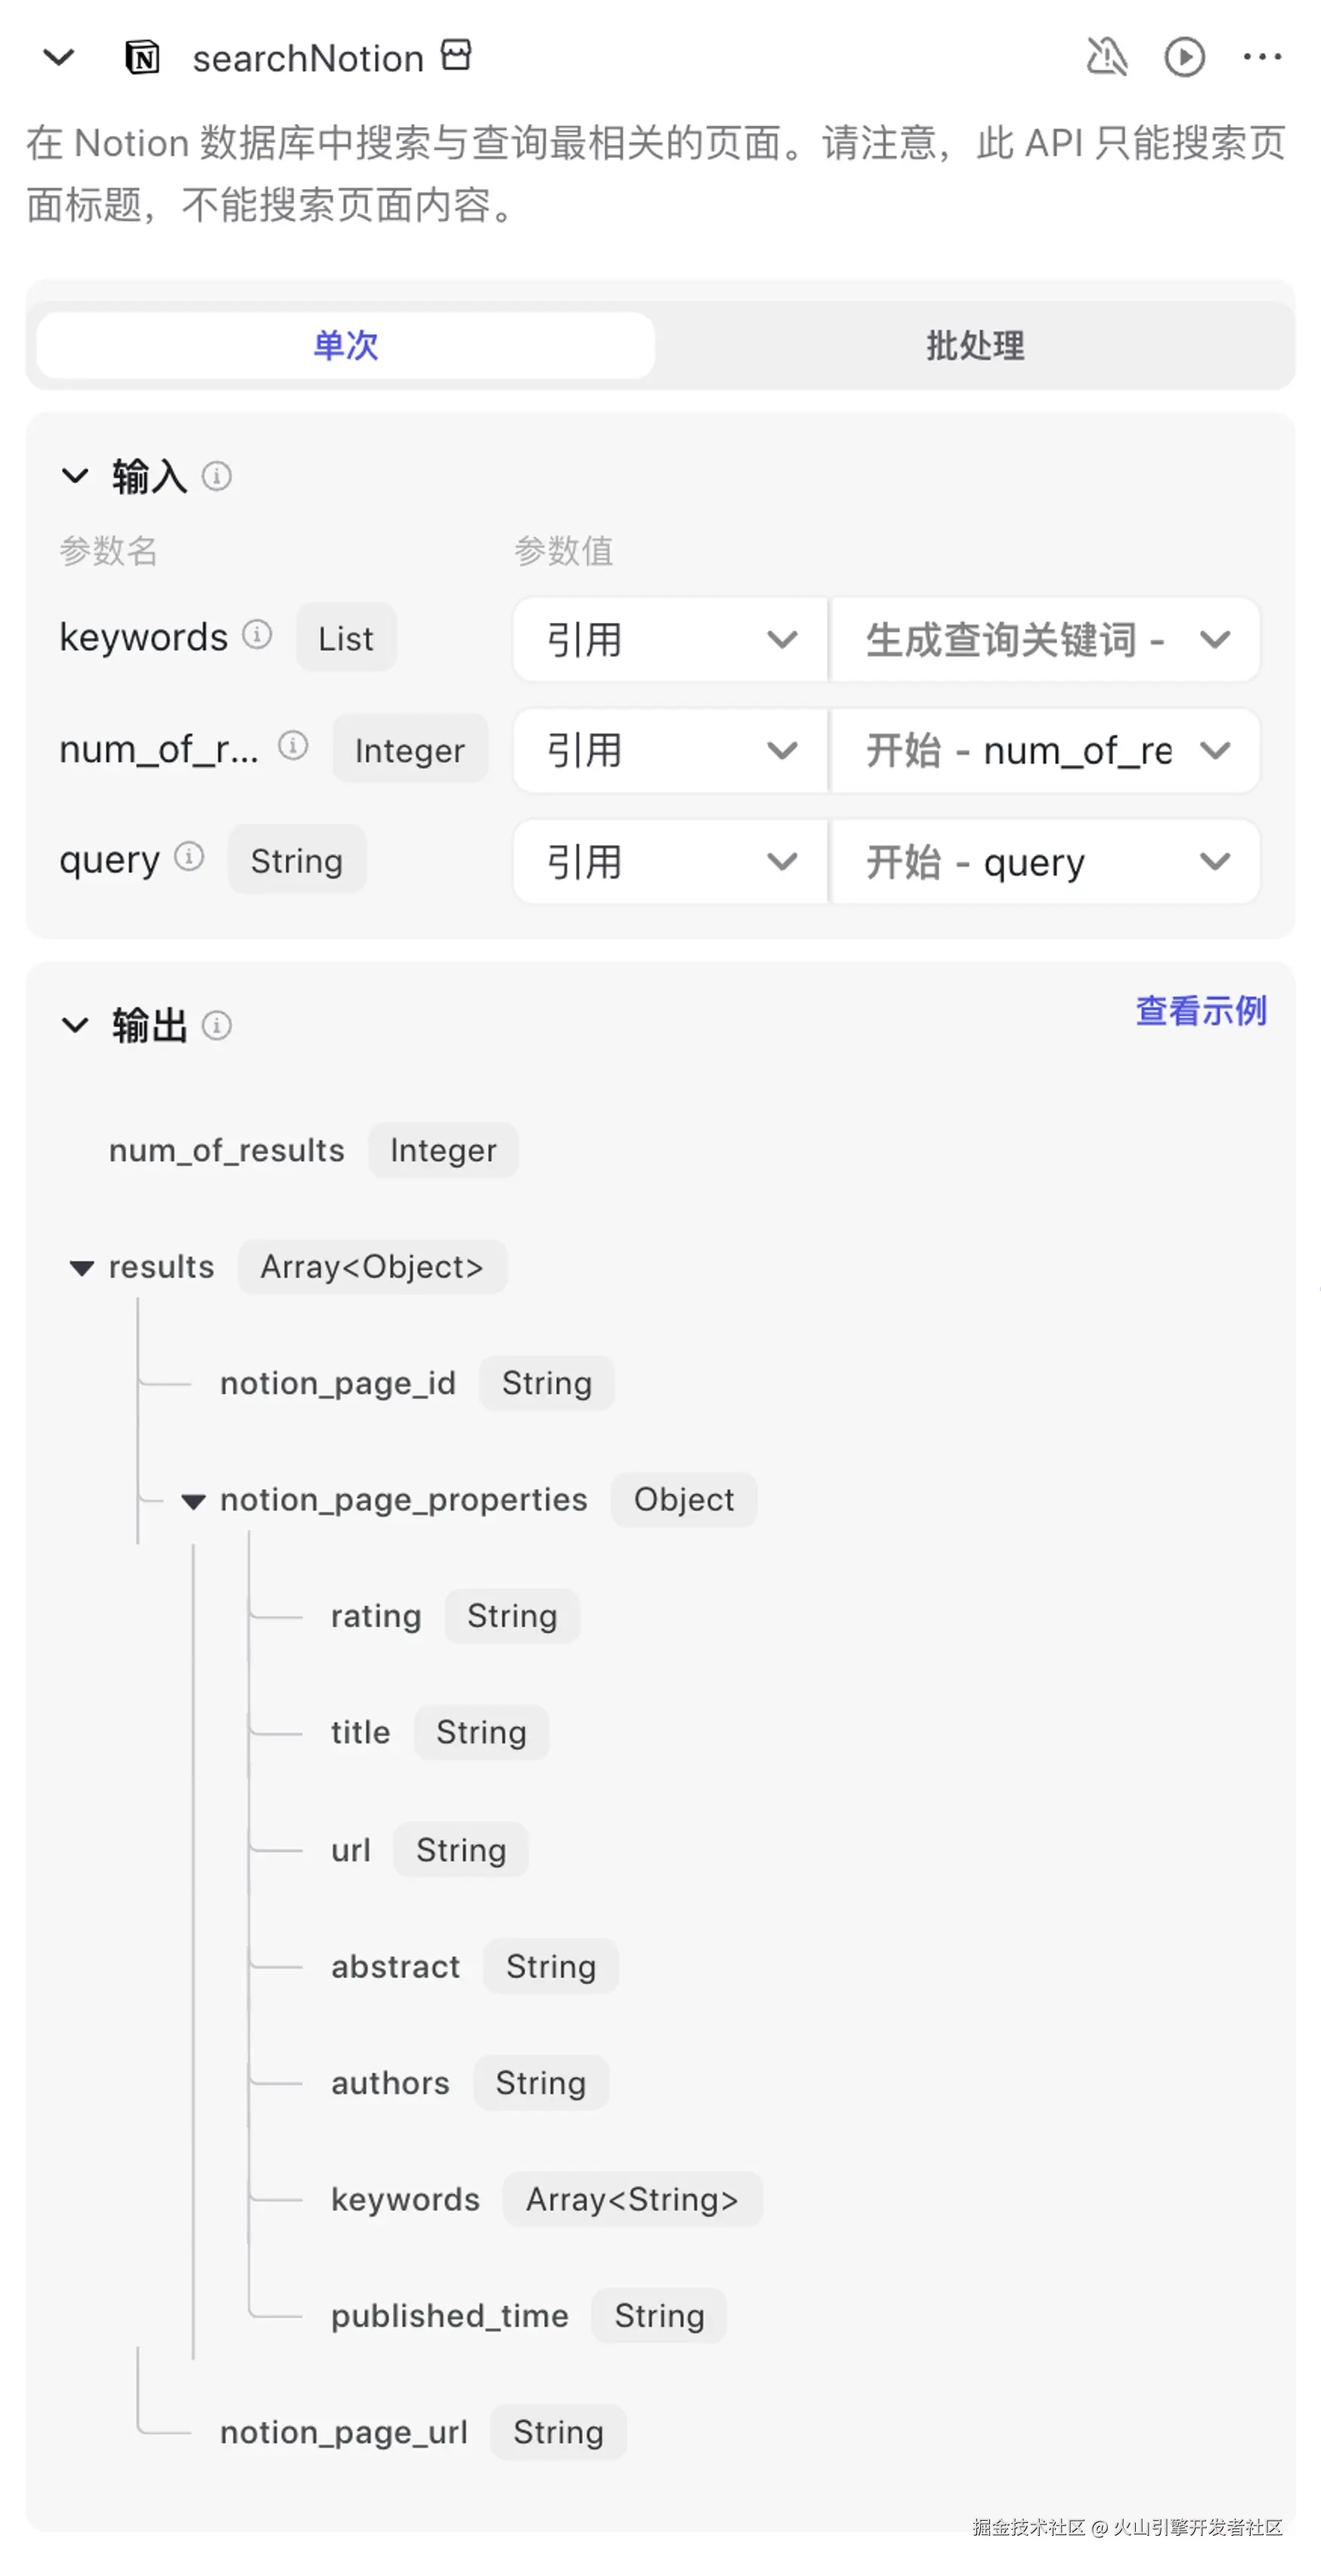Screen dimensions: 1321x2576
Task: Click the muted warning bell icon
Action: tap(1106, 57)
